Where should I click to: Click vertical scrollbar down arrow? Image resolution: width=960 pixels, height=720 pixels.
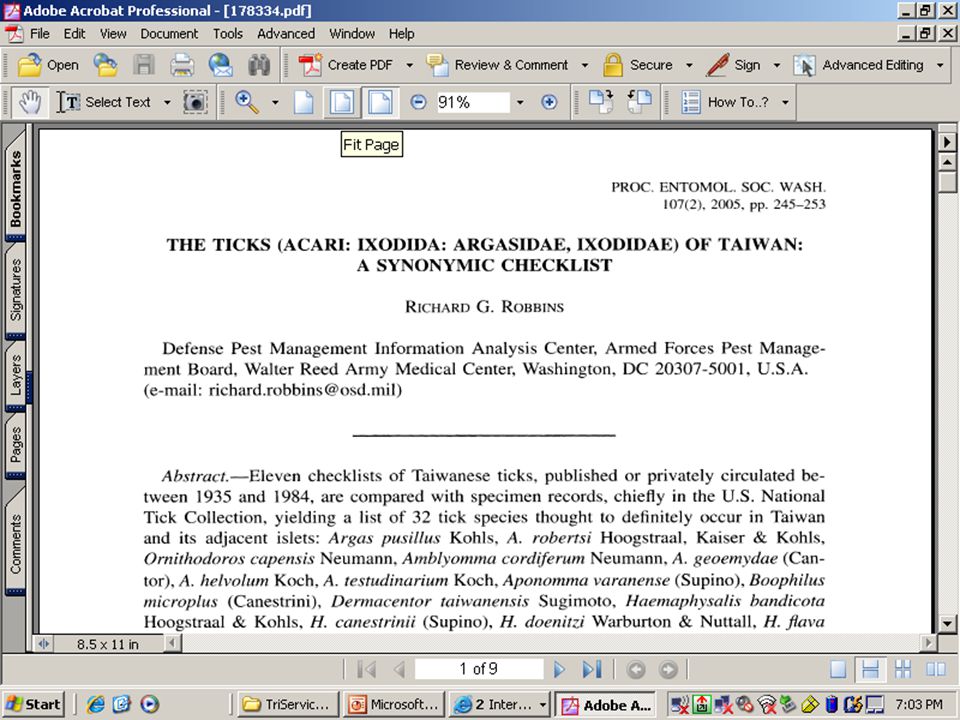(947, 624)
